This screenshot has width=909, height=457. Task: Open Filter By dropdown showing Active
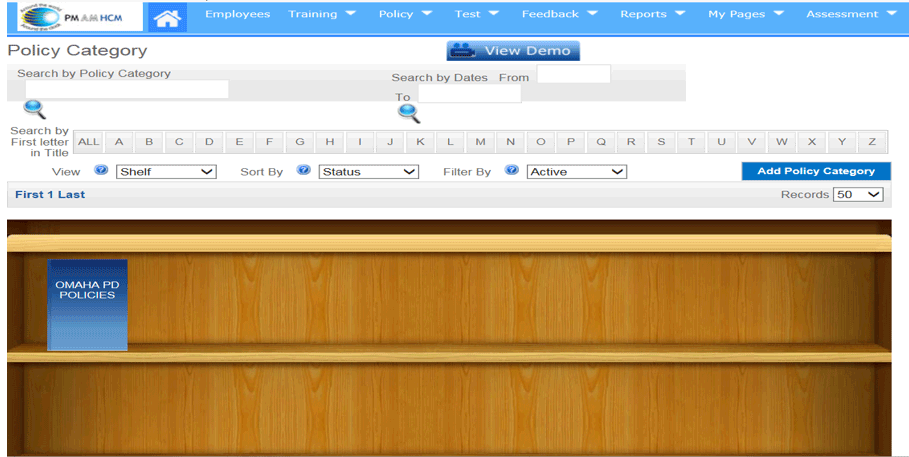click(576, 172)
